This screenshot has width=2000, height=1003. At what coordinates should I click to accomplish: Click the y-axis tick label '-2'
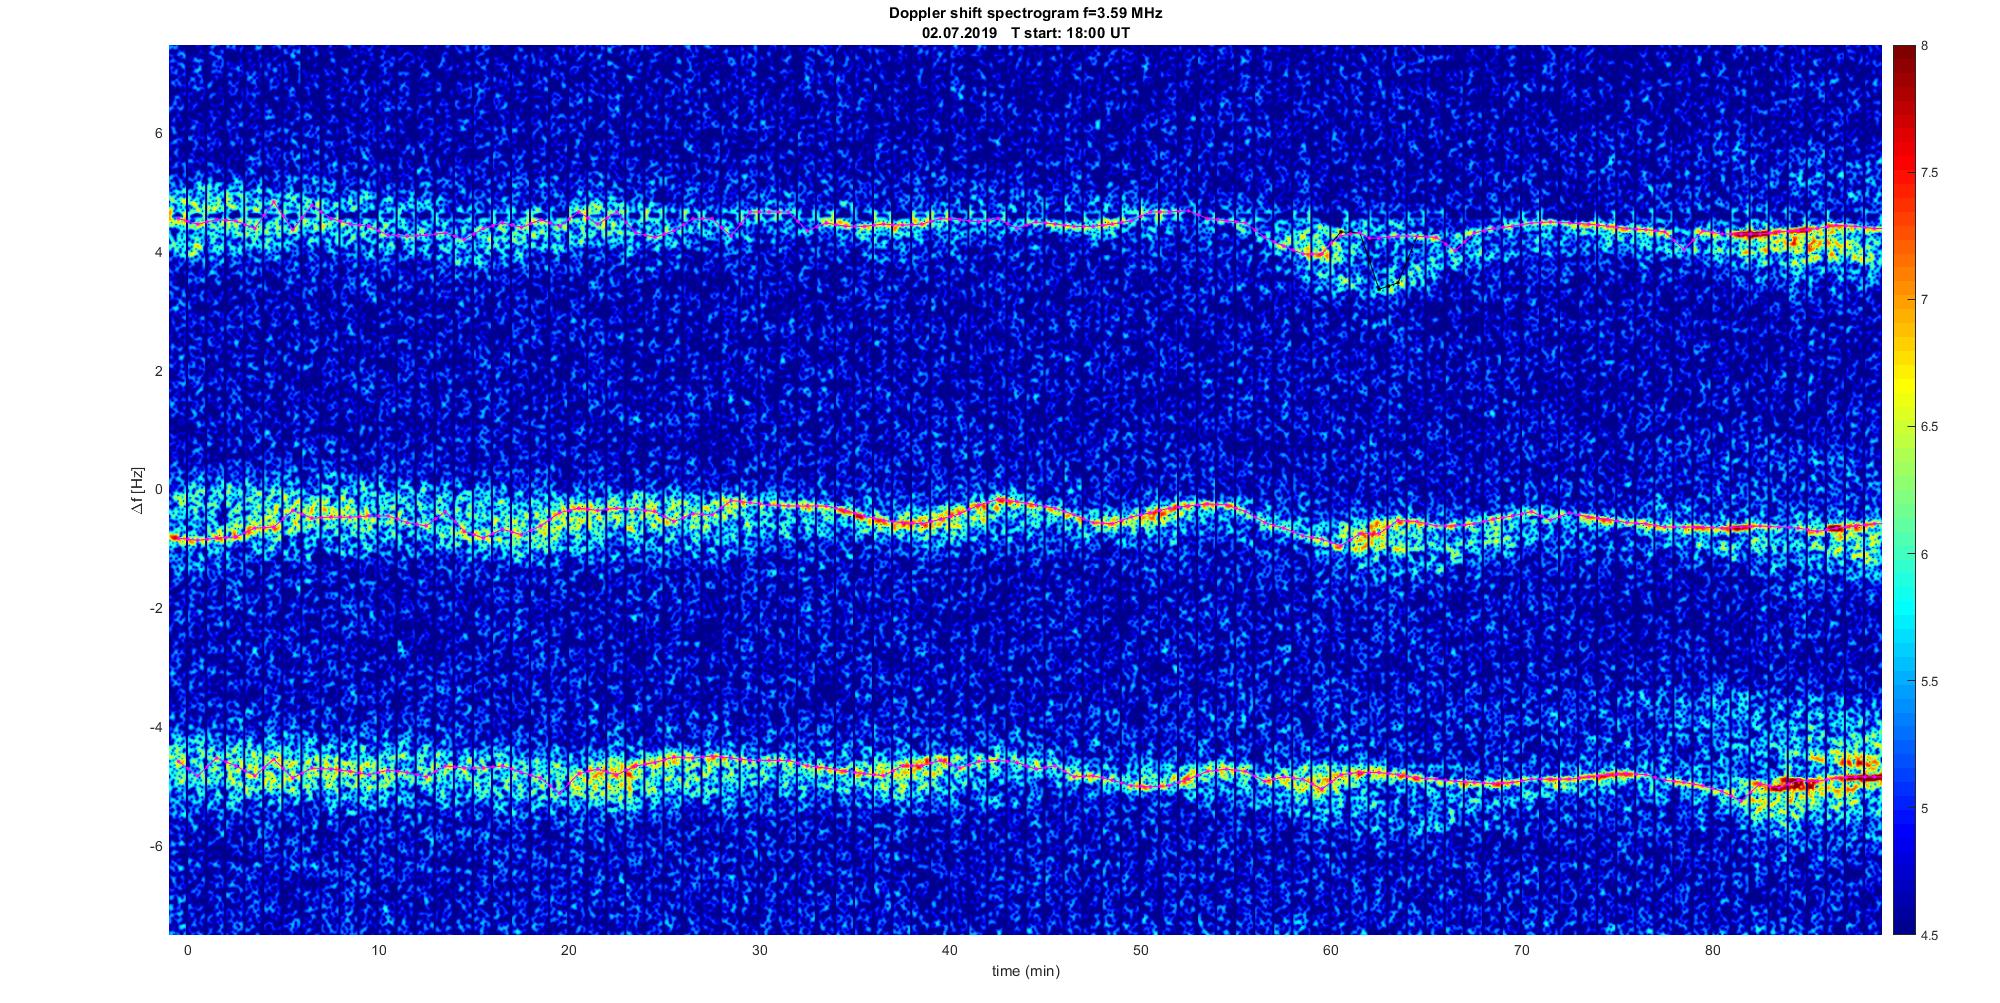tap(155, 609)
